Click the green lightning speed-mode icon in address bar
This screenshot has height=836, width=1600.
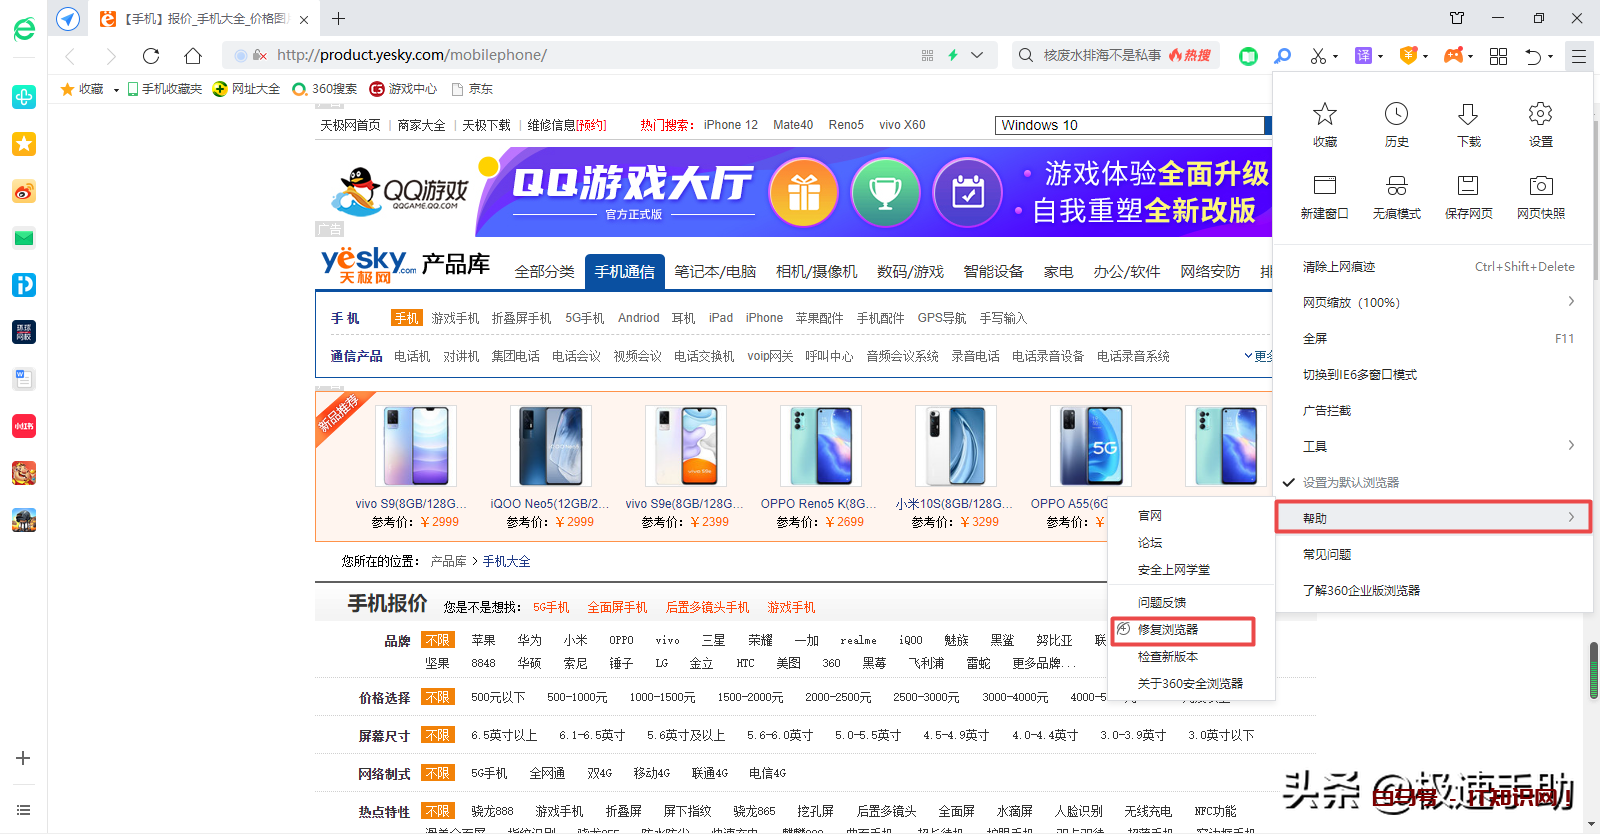tap(953, 55)
